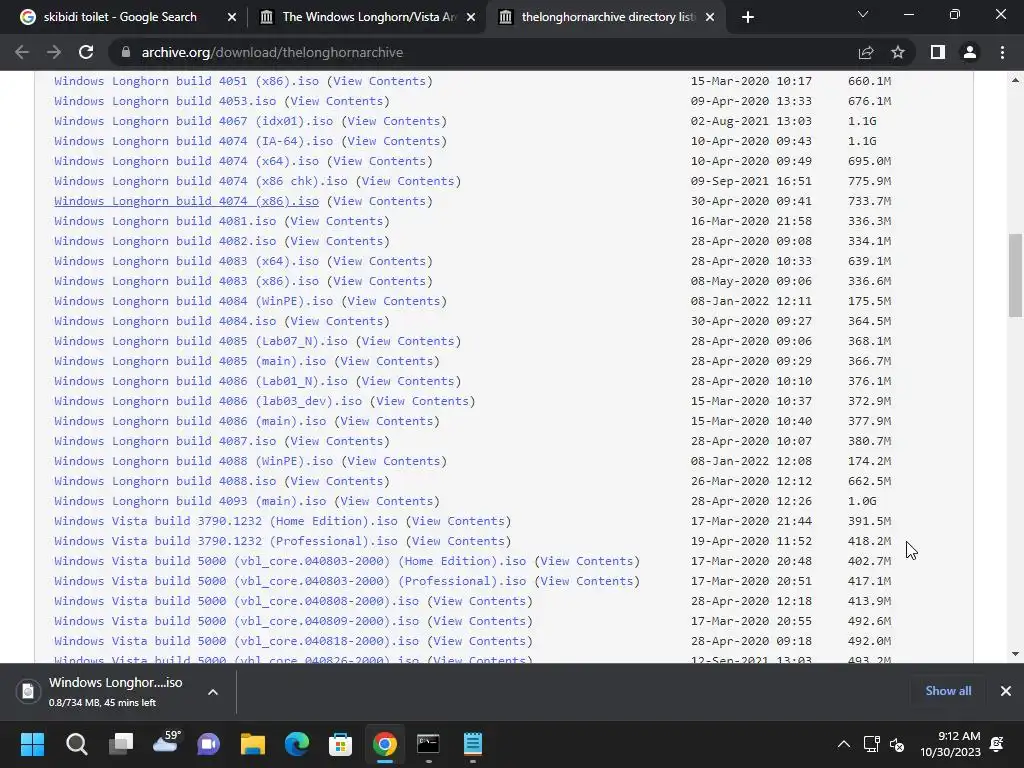Bookmark this tab with the star icon
This screenshot has width=1024, height=768.
pos(898,52)
